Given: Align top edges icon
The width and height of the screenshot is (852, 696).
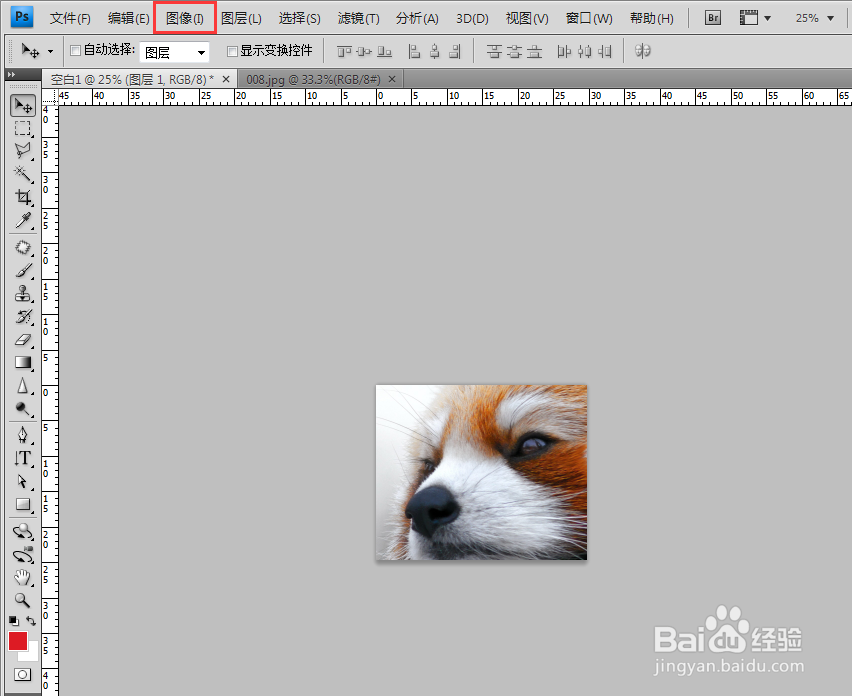Looking at the screenshot, I should [x=344, y=52].
